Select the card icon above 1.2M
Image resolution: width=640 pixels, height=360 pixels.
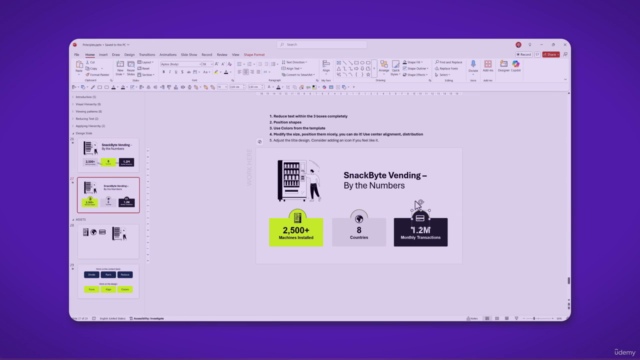click(420, 218)
